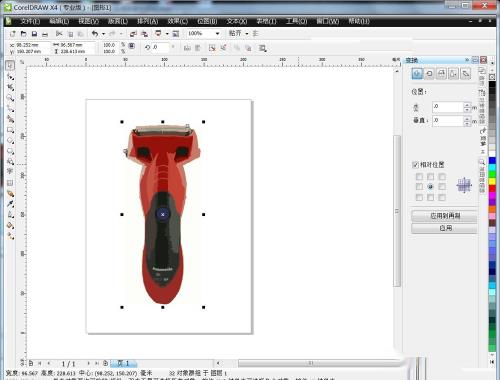Collapse the transform docker with double-arrow
The image size is (500, 380).
point(467,60)
